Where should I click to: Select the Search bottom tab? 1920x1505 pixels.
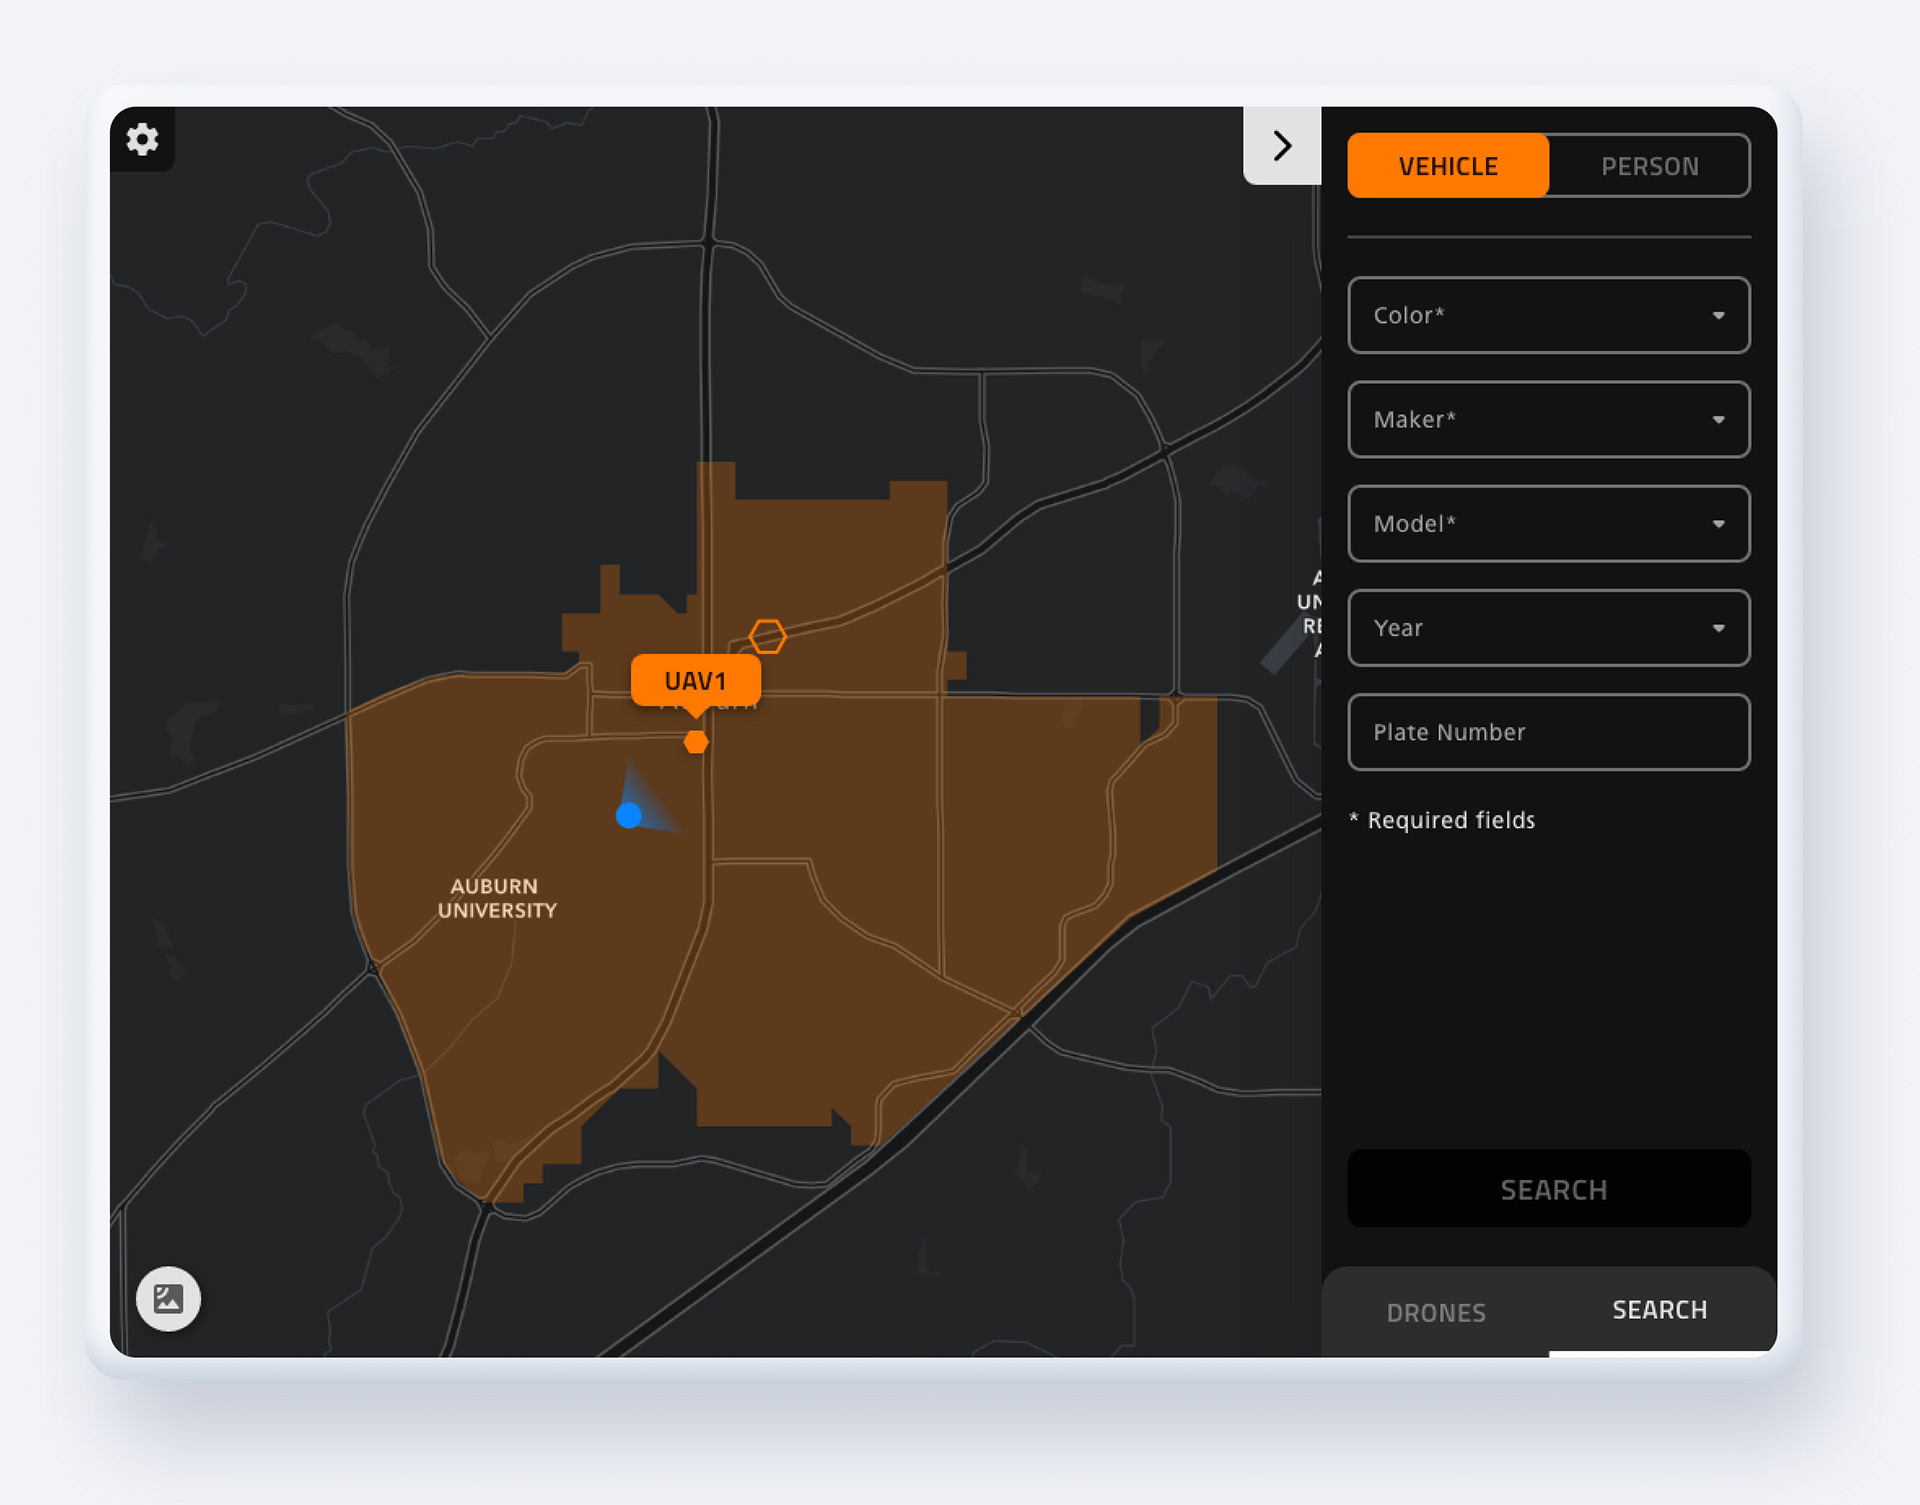[1660, 1310]
